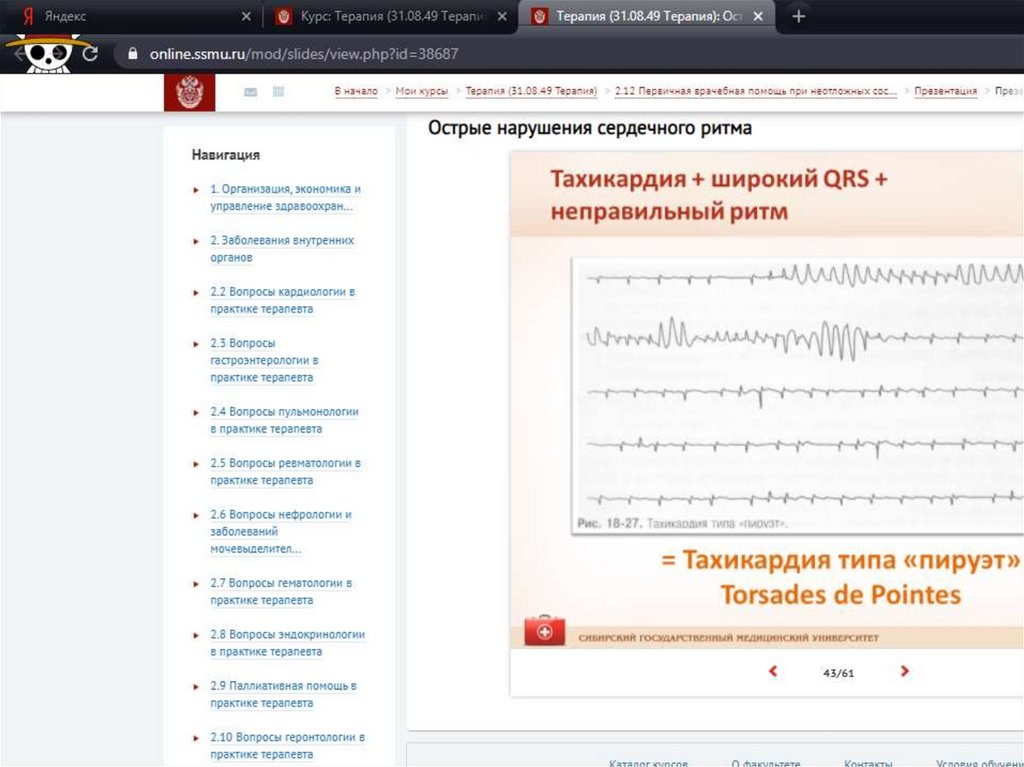Expand arrow beside '2.2 Вопросы кардиологии'
The height and width of the screenshot is (767, 1024).
point(196,293)
